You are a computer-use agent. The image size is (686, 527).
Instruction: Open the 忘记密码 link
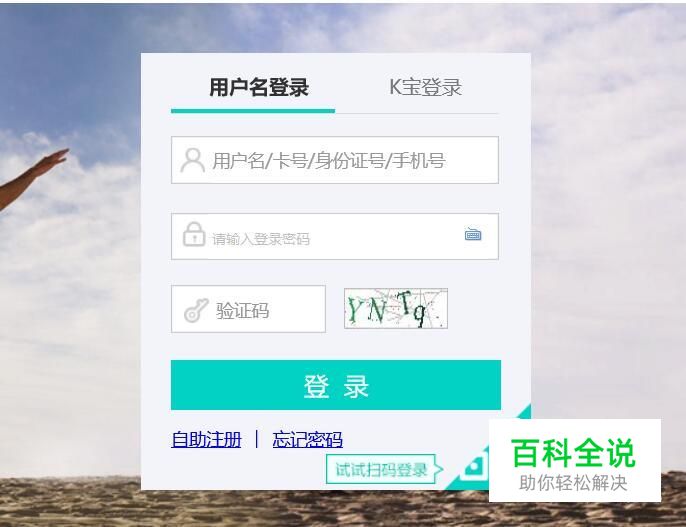pyautogui.click(x=307, y=440)
